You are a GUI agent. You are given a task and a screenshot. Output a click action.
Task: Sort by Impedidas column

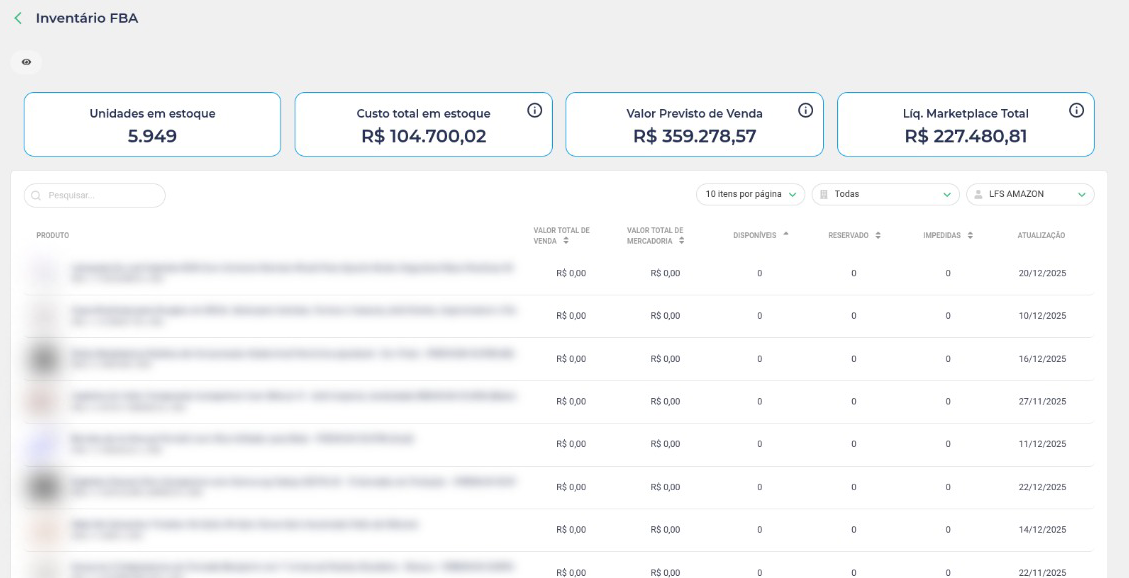[948, 236]
